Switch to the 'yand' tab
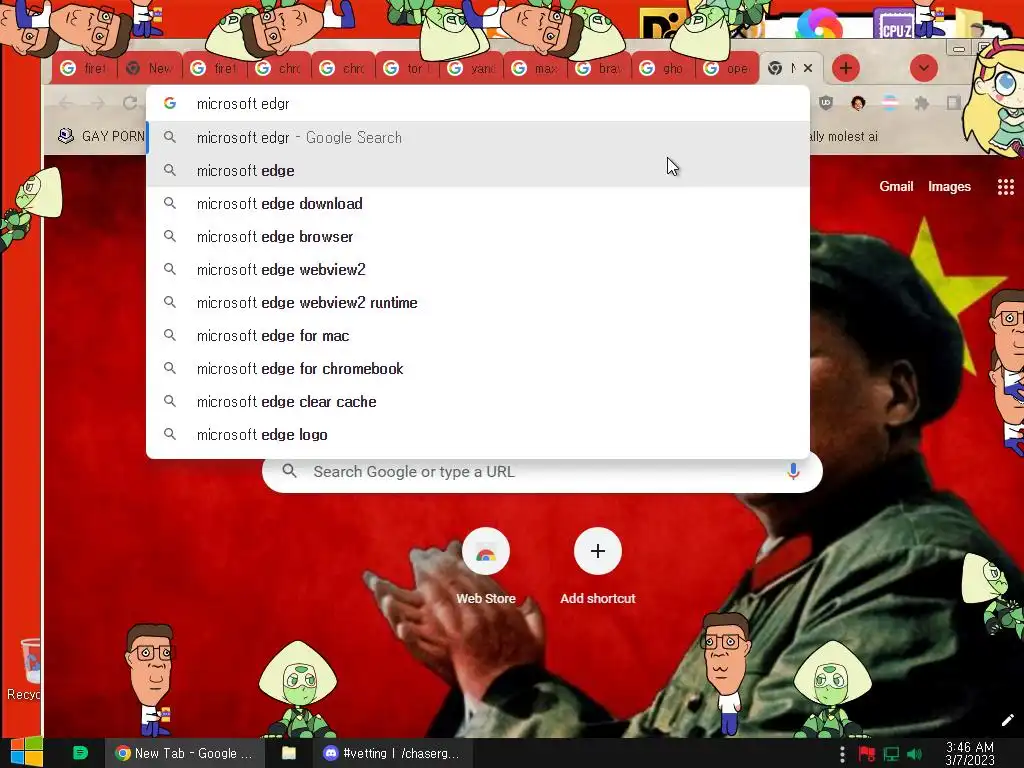Image resolution: width=1024 pixels, height=768 pixels. tap(472, 68)
